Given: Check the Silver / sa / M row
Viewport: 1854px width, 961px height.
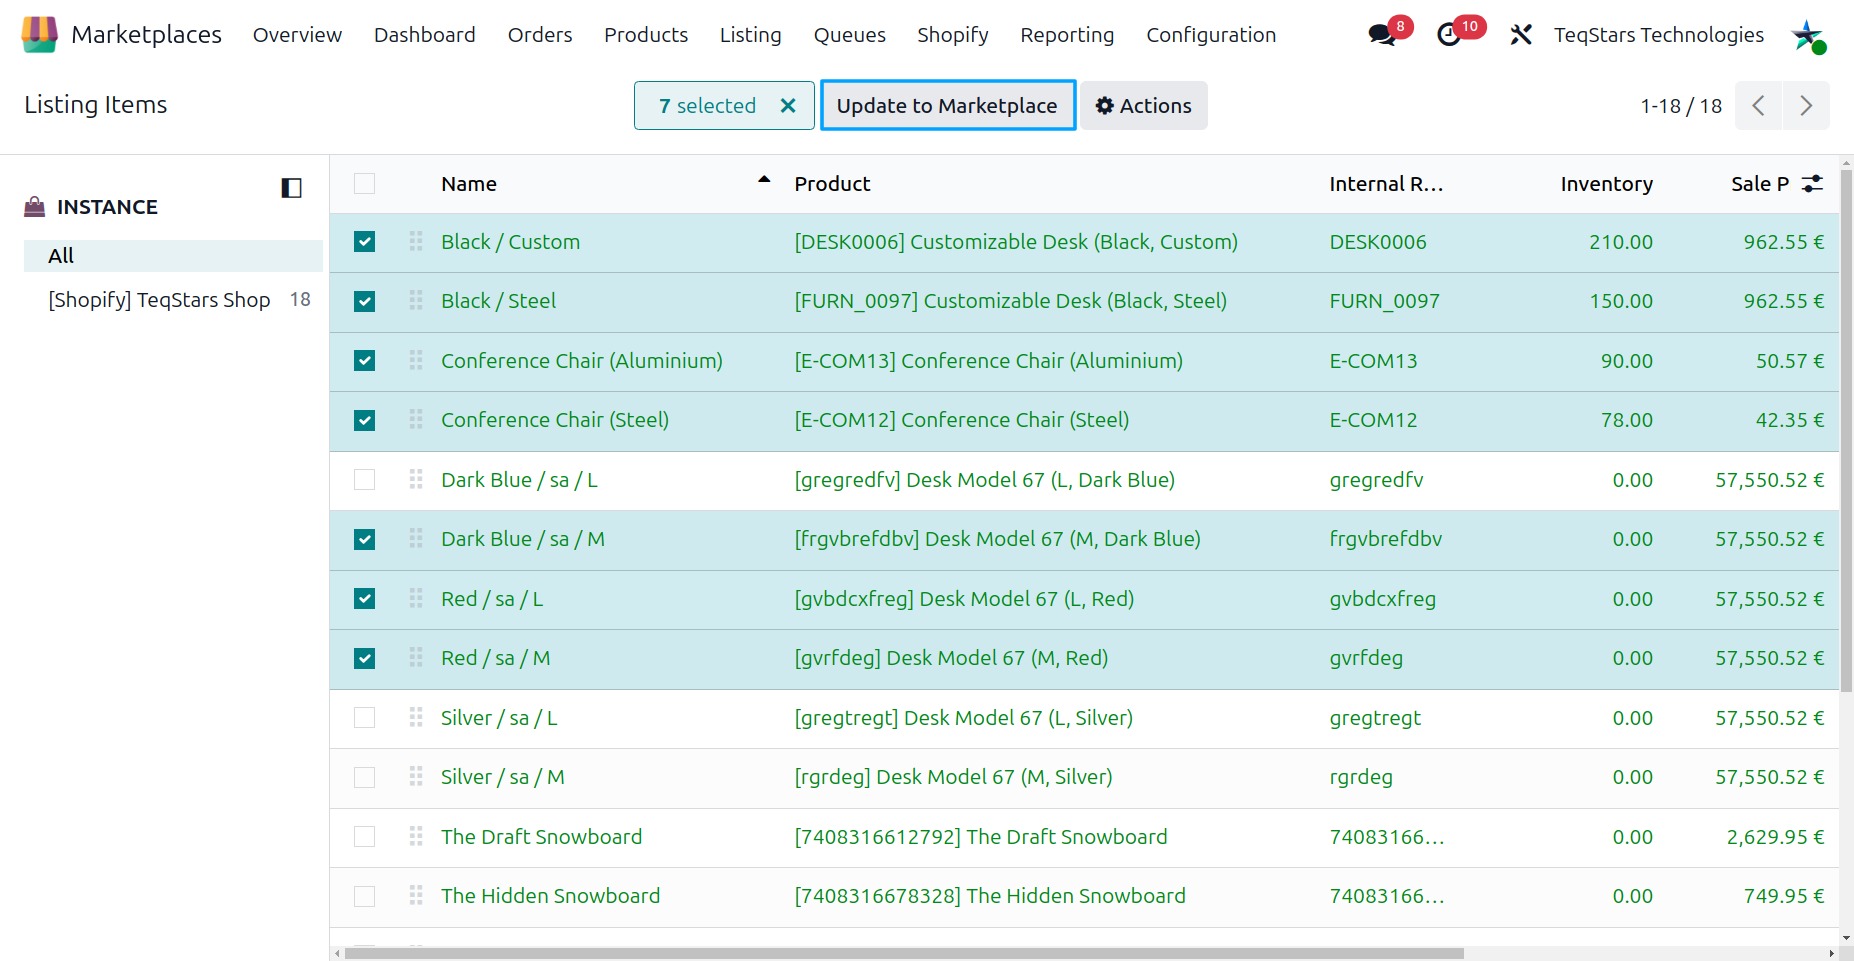Looking at the screenshot, I should [365, 777].
